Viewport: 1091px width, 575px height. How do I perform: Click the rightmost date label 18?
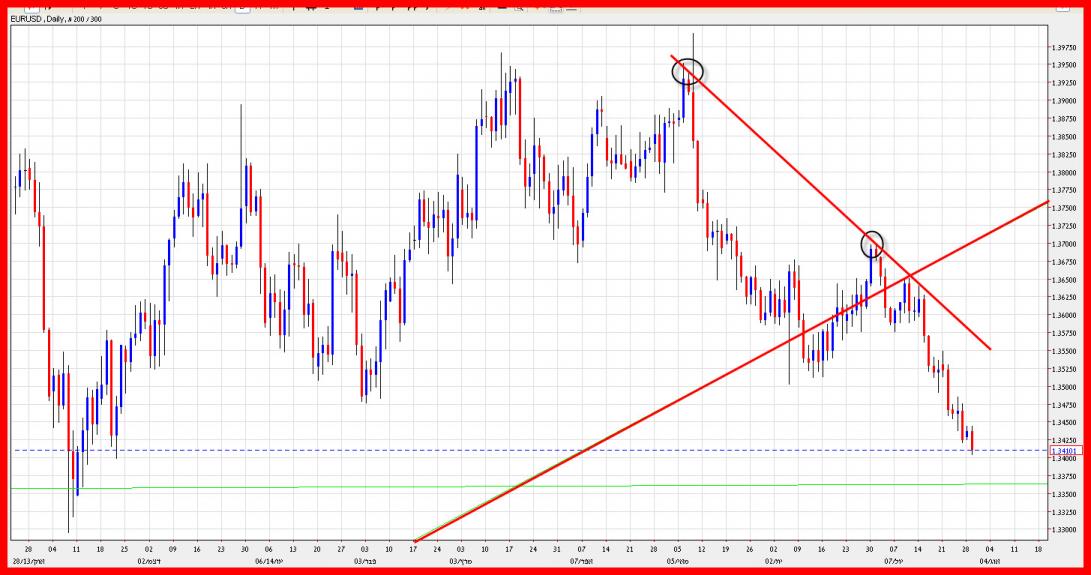point(1037,549)
